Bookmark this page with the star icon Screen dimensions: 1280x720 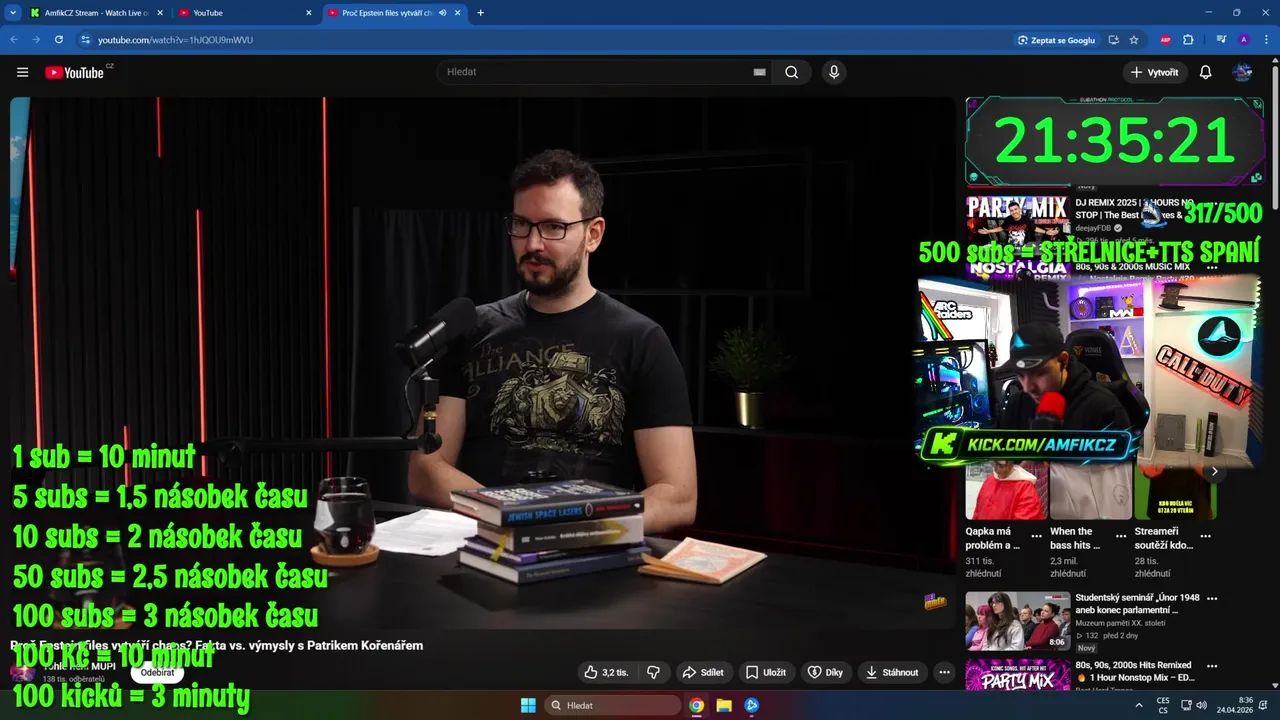click(1134, 40)
